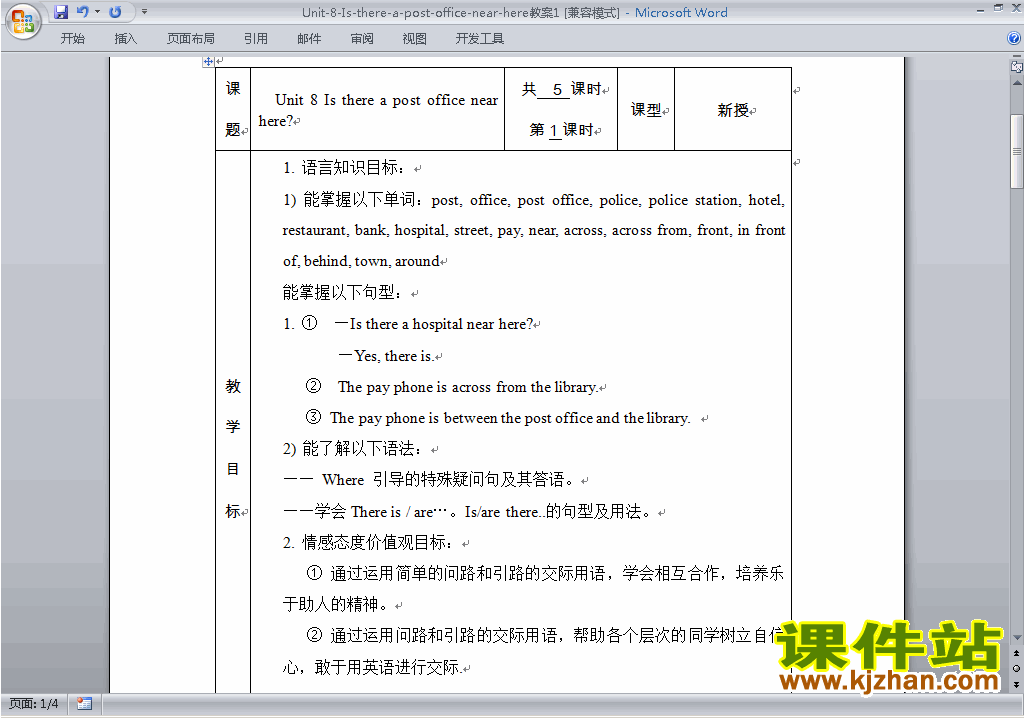Switch to the 引用 tab
Image resolution: width=1024 pixels, height=718 pixels.
255,39
